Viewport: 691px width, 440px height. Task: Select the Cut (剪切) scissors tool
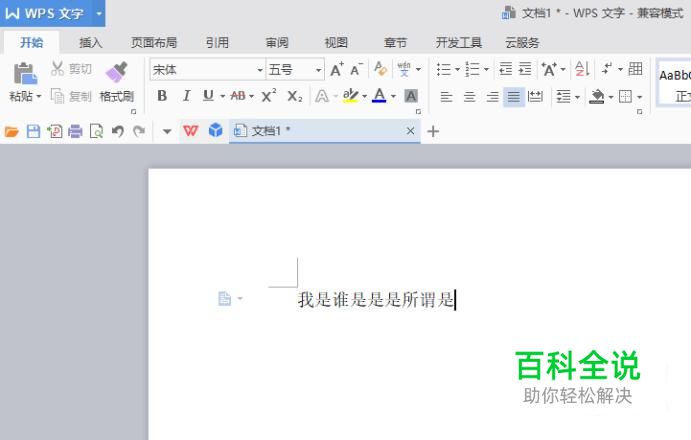point(71,69)
